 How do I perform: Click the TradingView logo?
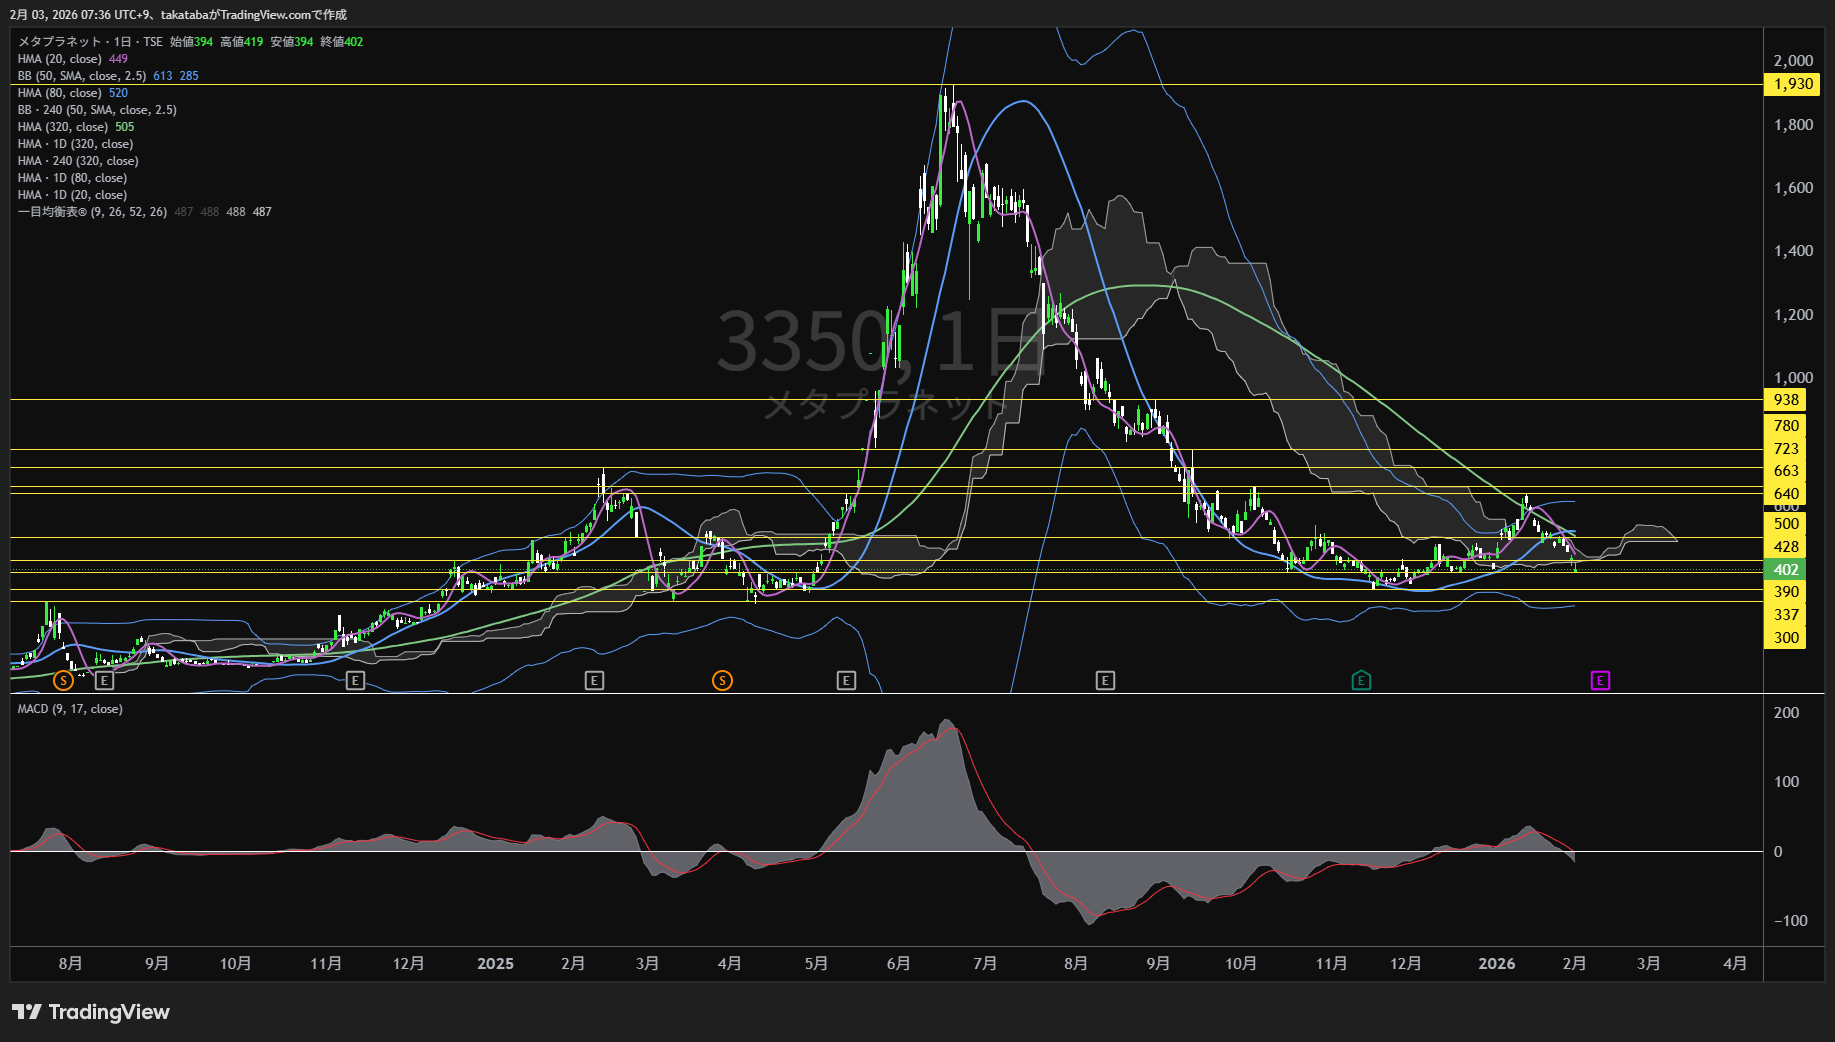tap(91, 1012)
